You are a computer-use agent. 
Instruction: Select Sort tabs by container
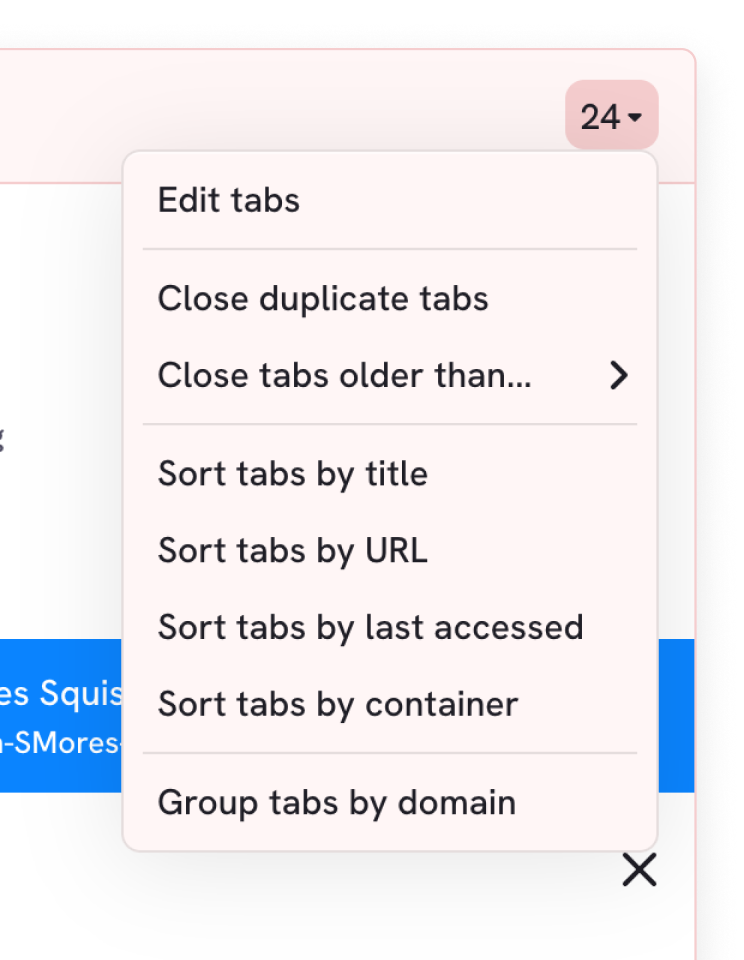pos(338,704)
